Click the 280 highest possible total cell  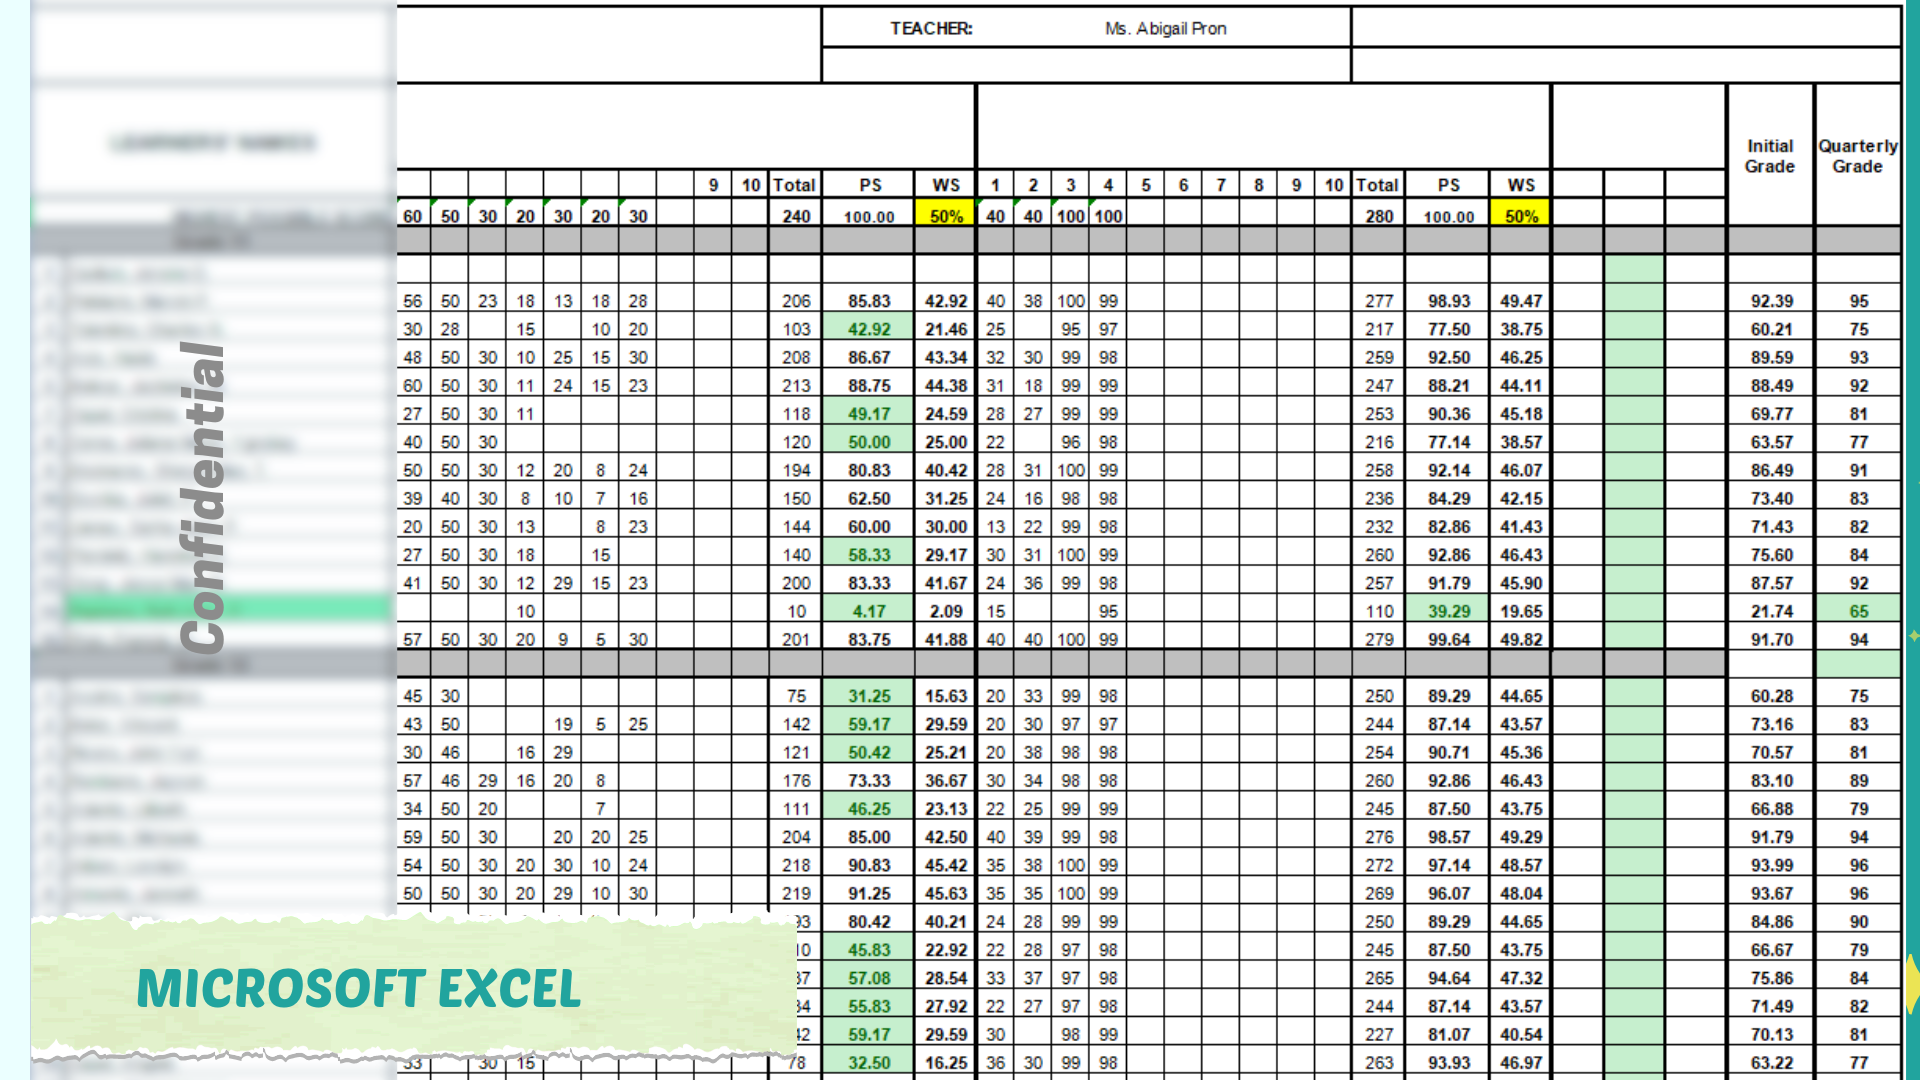click(x=1379, y=216)
